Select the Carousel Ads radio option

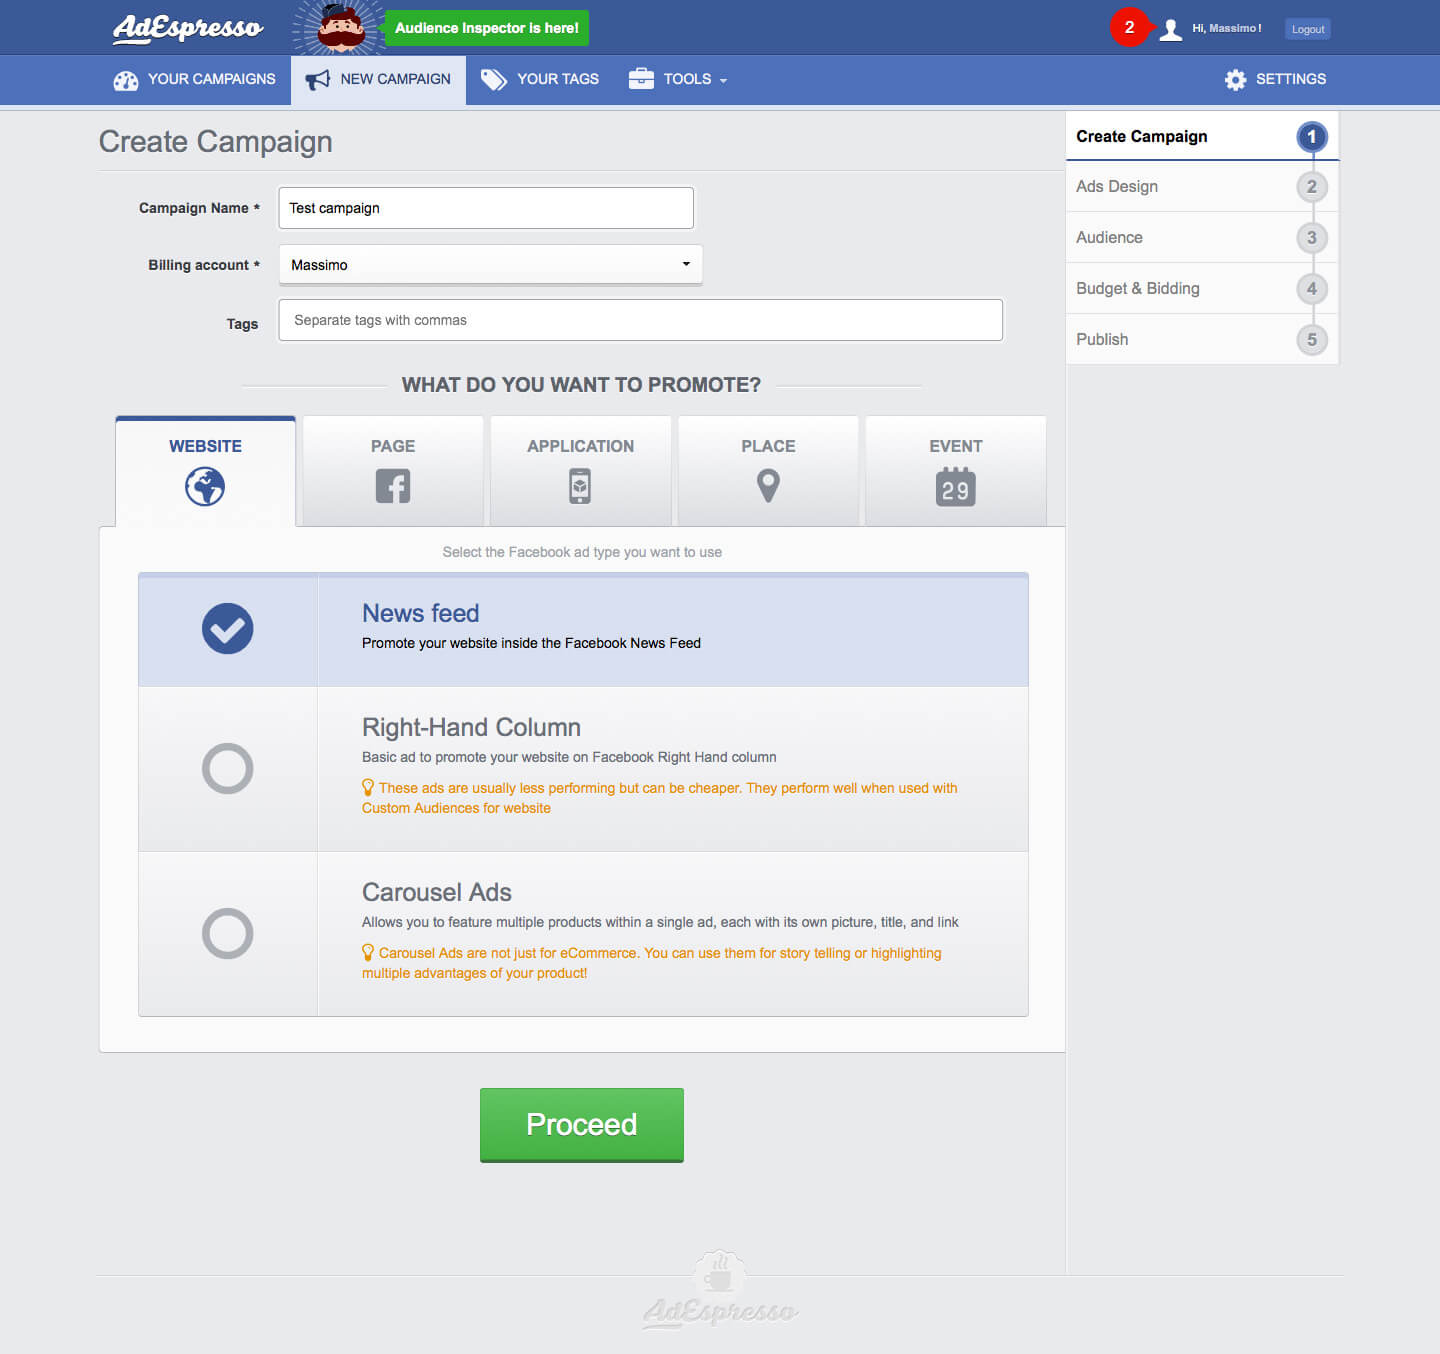tap(228, 933)
